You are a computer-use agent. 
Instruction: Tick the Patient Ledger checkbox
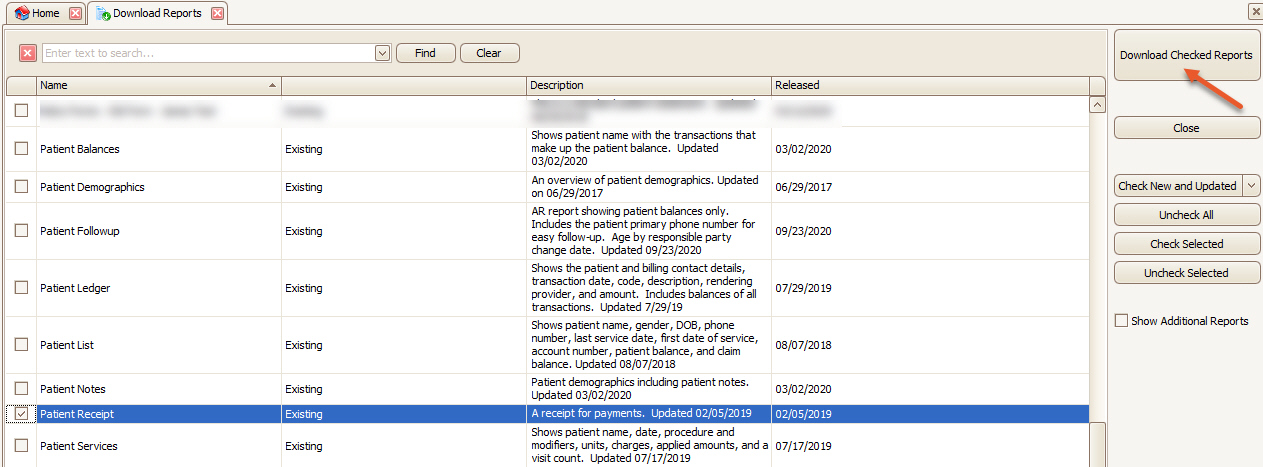21,288
